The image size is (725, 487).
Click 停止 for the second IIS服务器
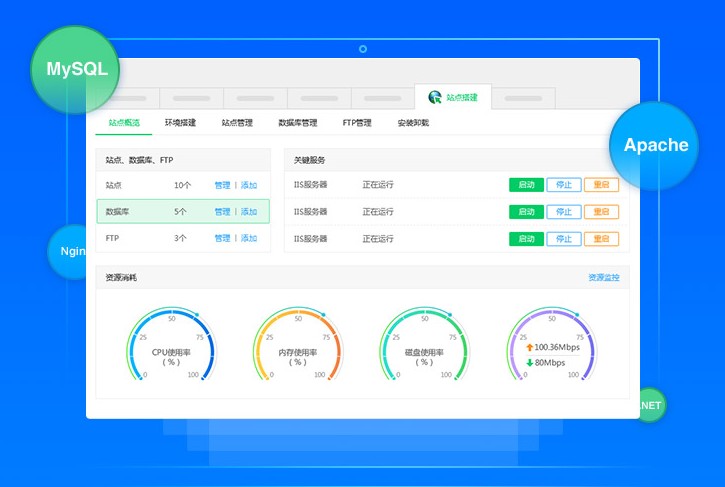pyautogui.click(x=564, y=212)
